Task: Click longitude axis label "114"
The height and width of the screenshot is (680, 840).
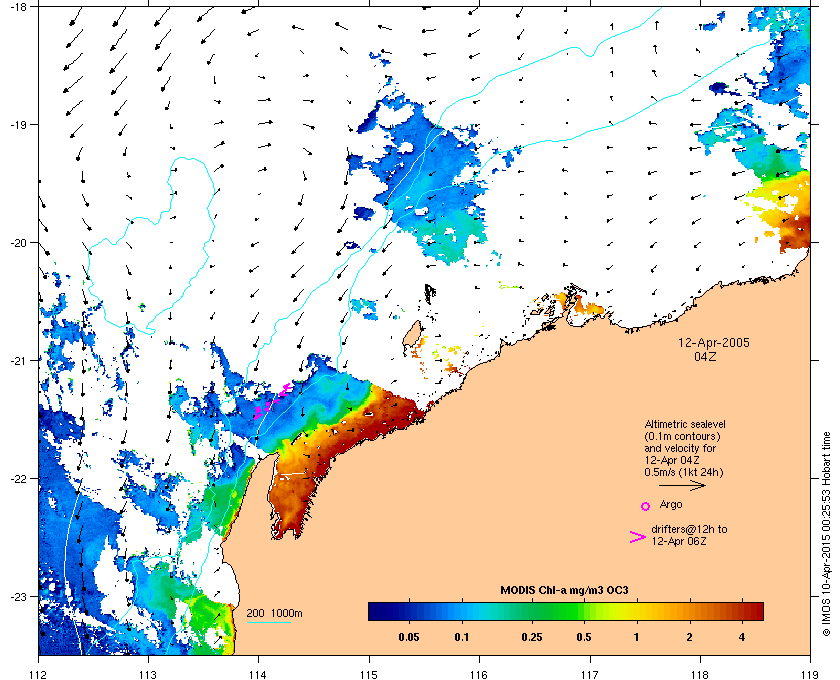Action: click(258, 675)
